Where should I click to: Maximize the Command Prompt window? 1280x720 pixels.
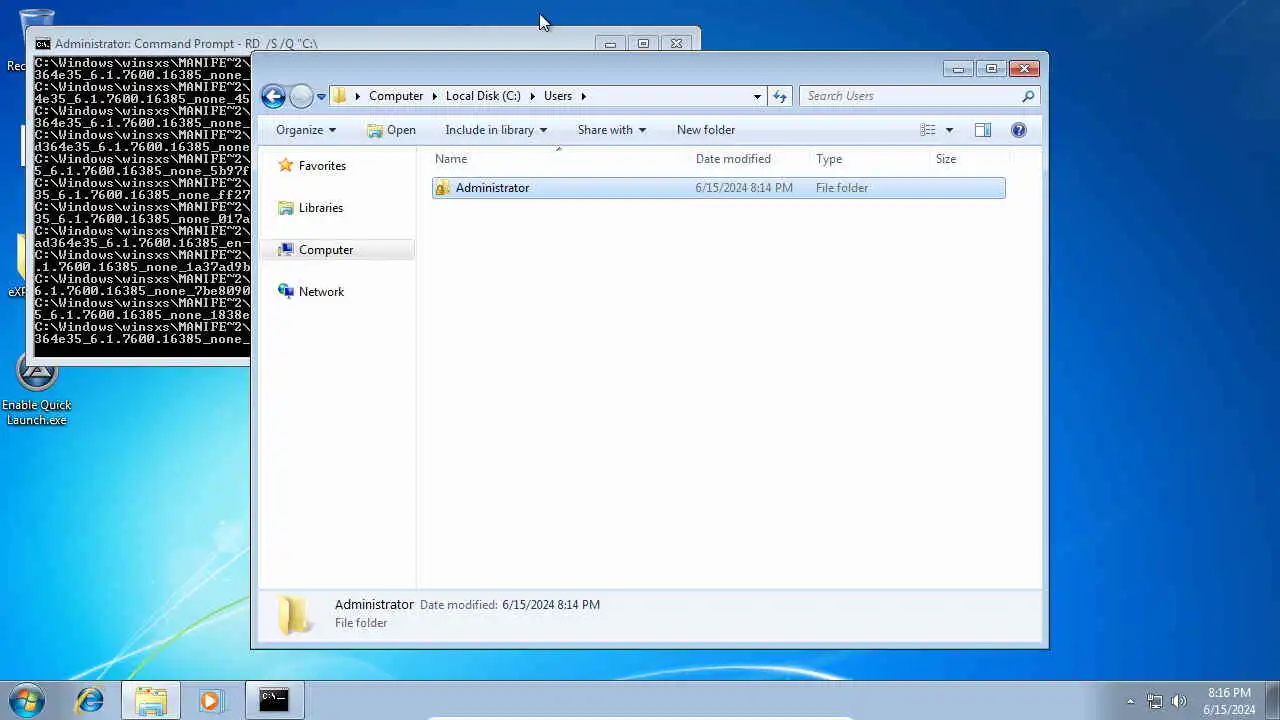[x=643, y=44]
